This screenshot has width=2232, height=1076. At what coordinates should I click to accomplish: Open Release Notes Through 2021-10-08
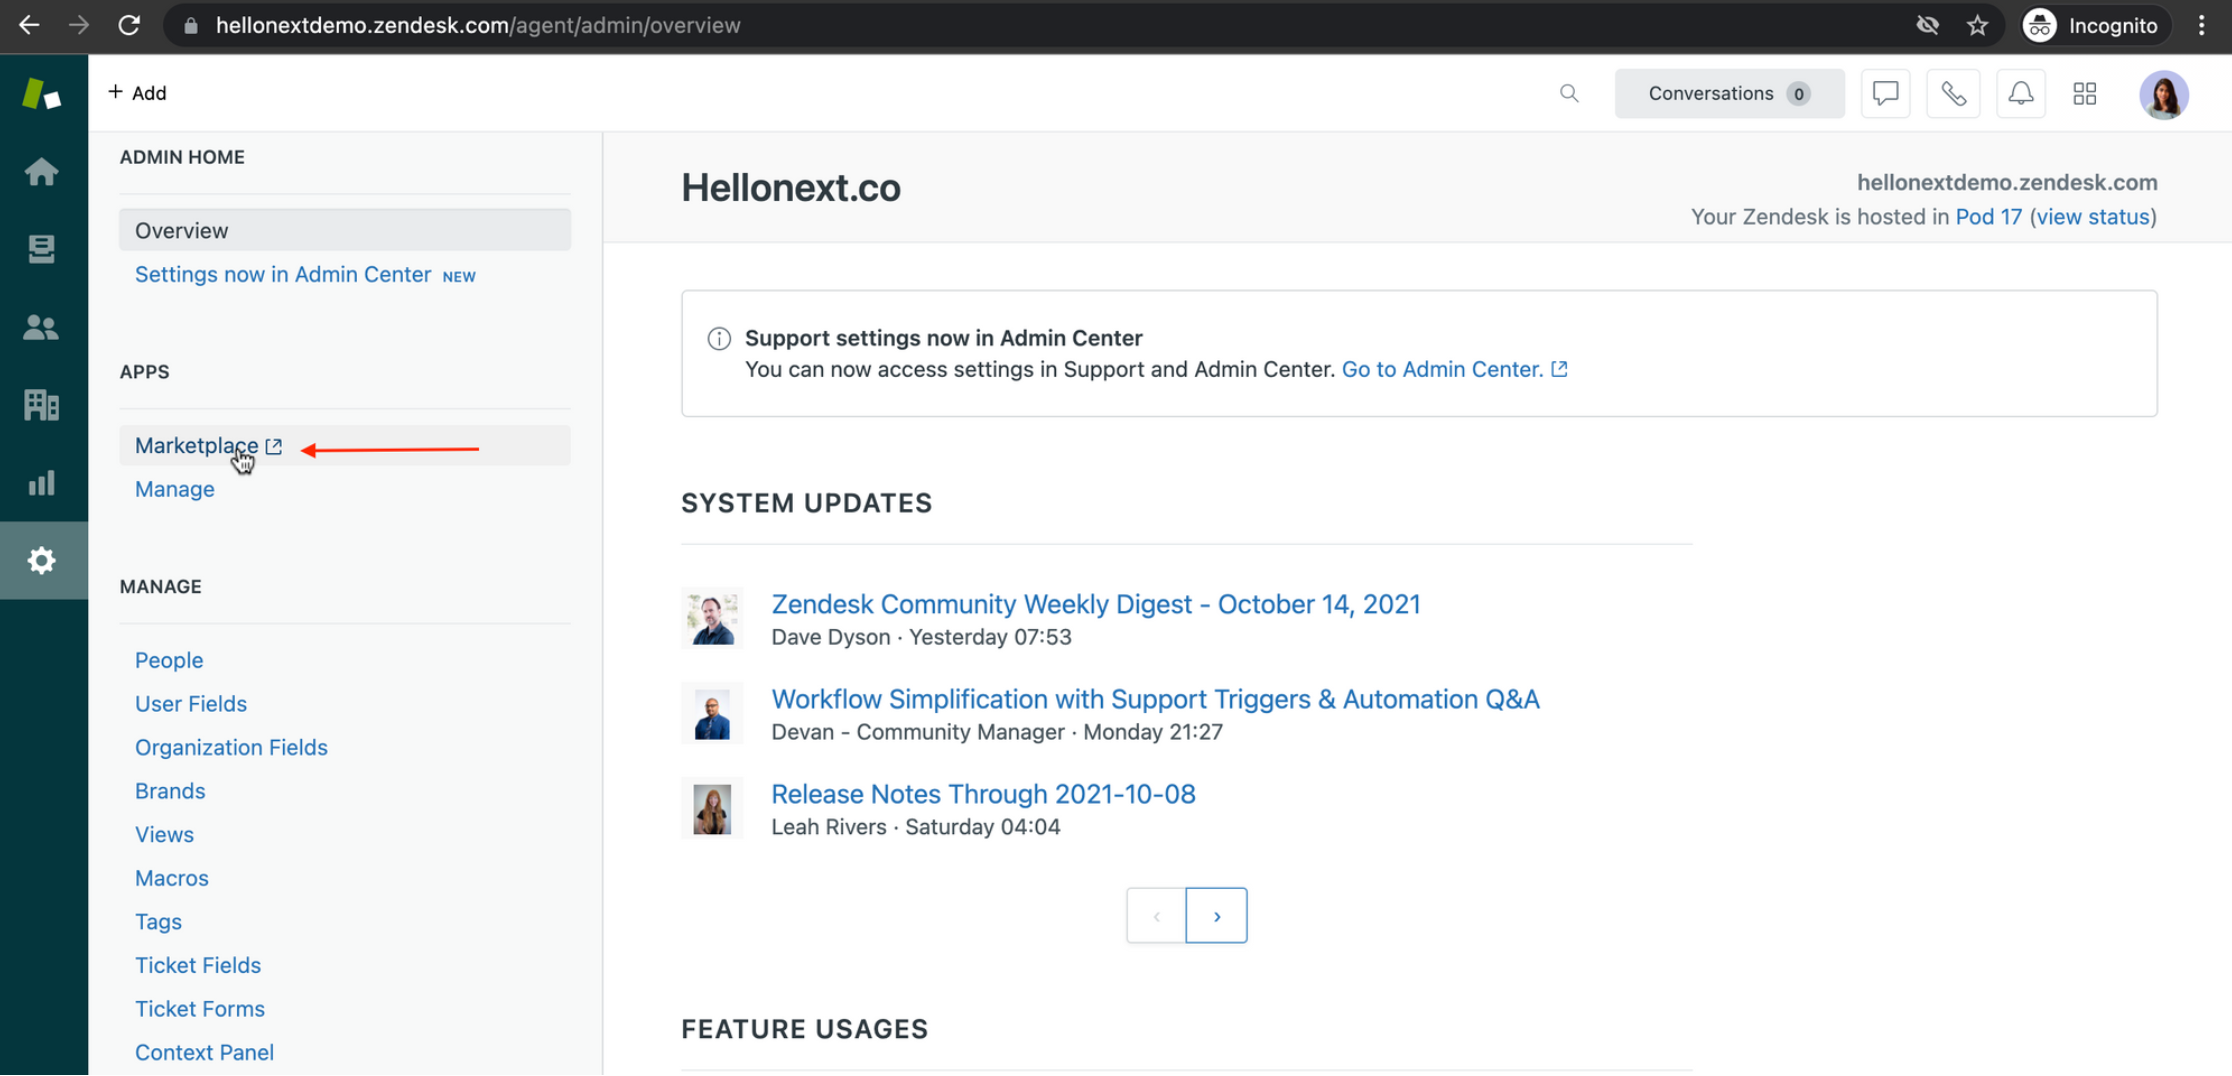tap(983, 794)
